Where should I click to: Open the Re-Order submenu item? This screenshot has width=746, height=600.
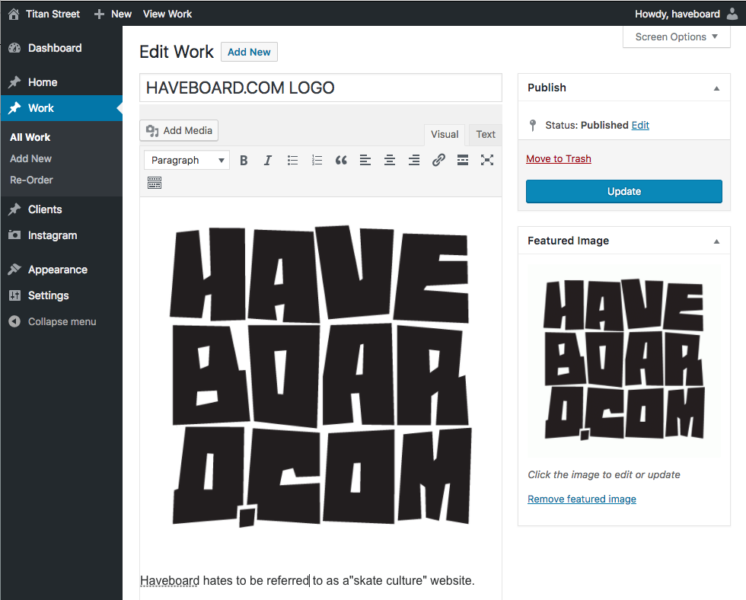[31, 180]
